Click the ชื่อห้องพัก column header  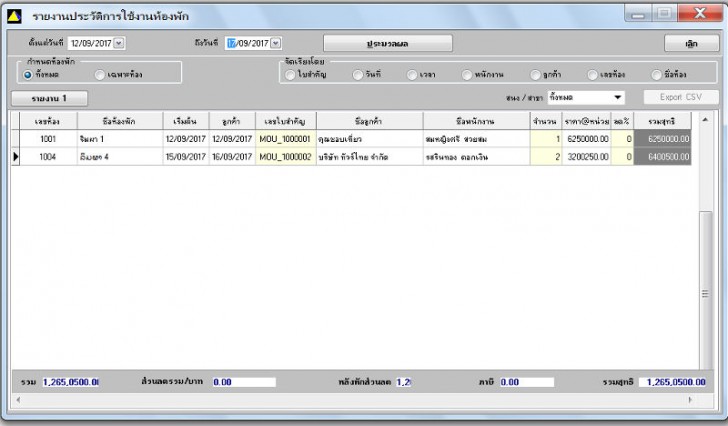click(x=120, y=121)
